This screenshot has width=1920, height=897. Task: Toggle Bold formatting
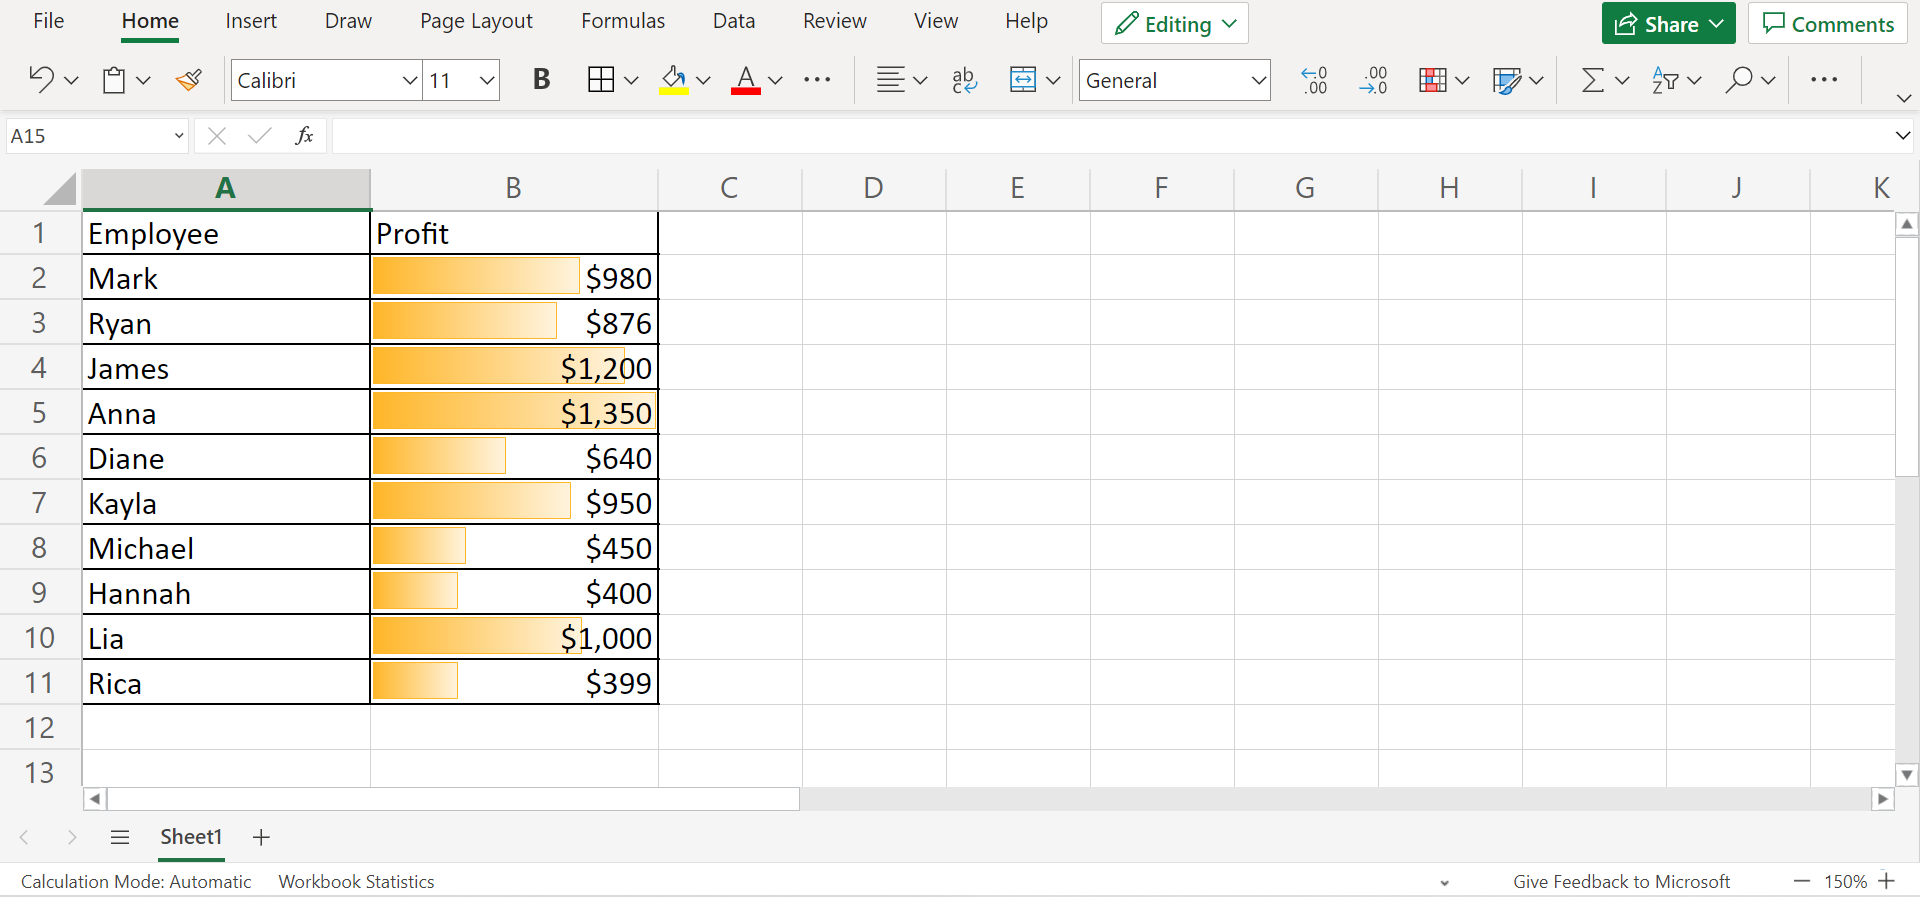point(541,80)
